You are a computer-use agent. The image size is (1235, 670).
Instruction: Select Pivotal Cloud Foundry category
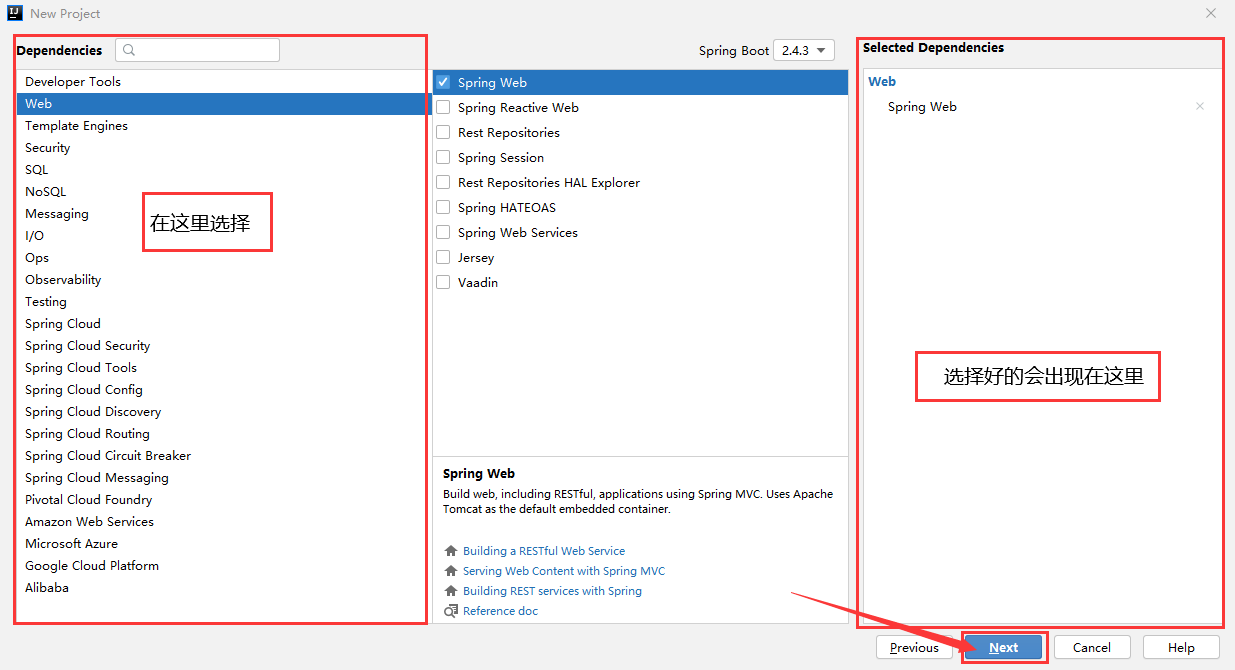(222, 500)
